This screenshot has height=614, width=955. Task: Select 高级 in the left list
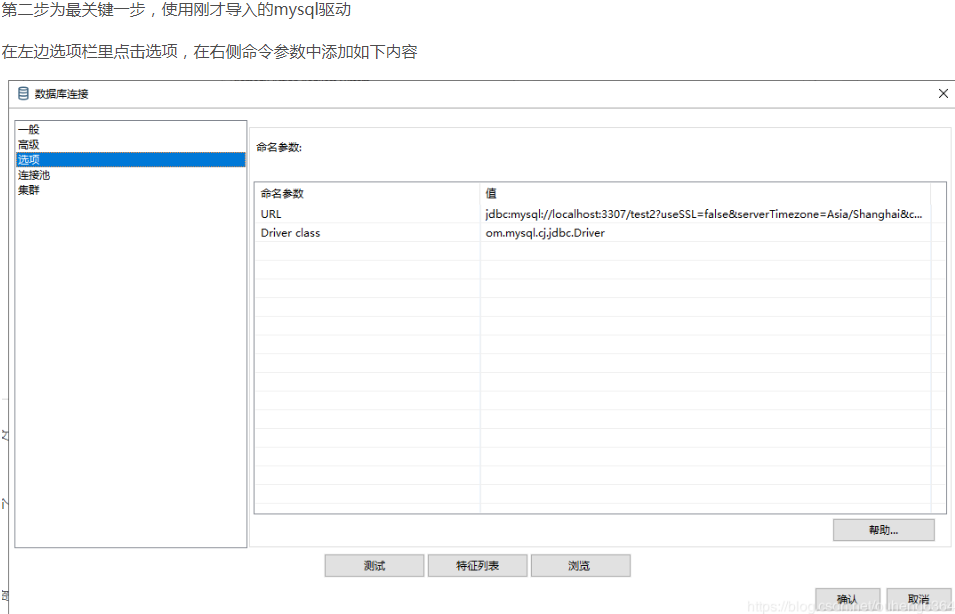[29, 144]
